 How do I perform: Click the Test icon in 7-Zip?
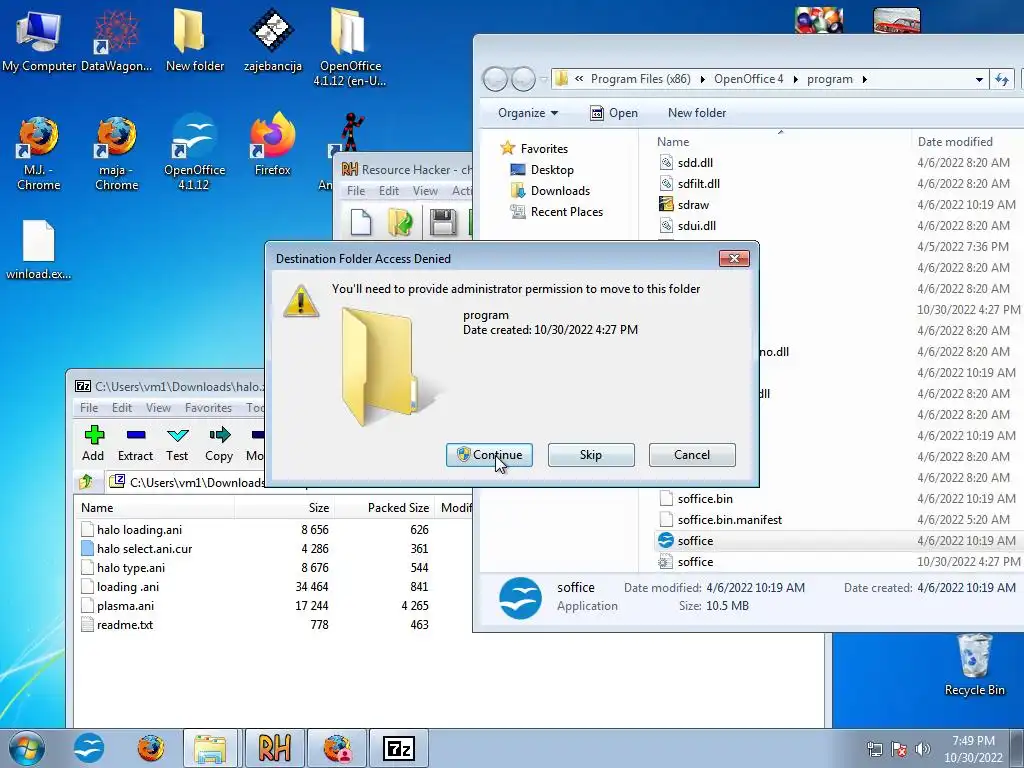(177, 443)
